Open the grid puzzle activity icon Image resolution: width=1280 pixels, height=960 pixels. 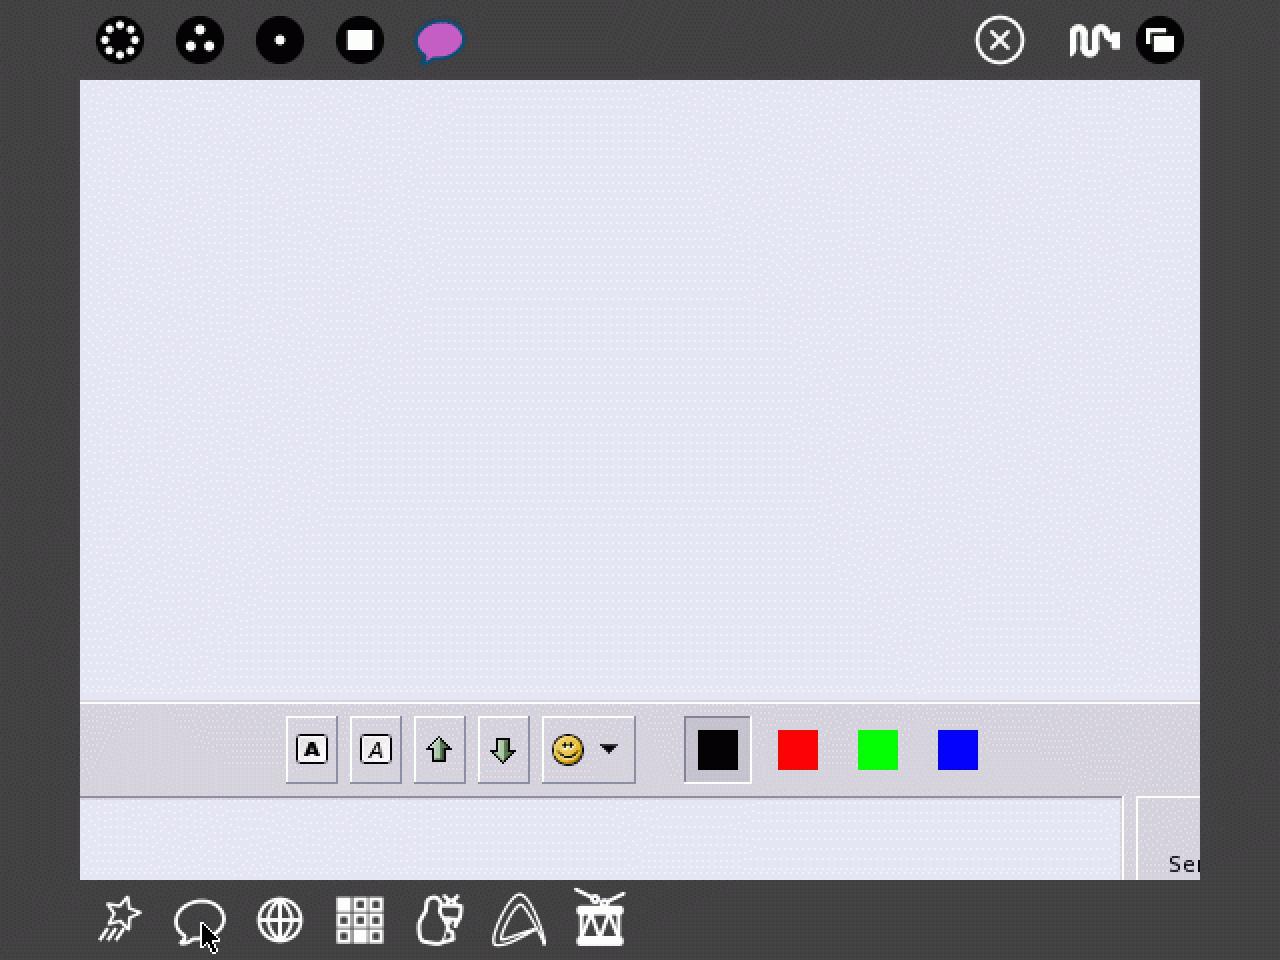tap(360, 920)
